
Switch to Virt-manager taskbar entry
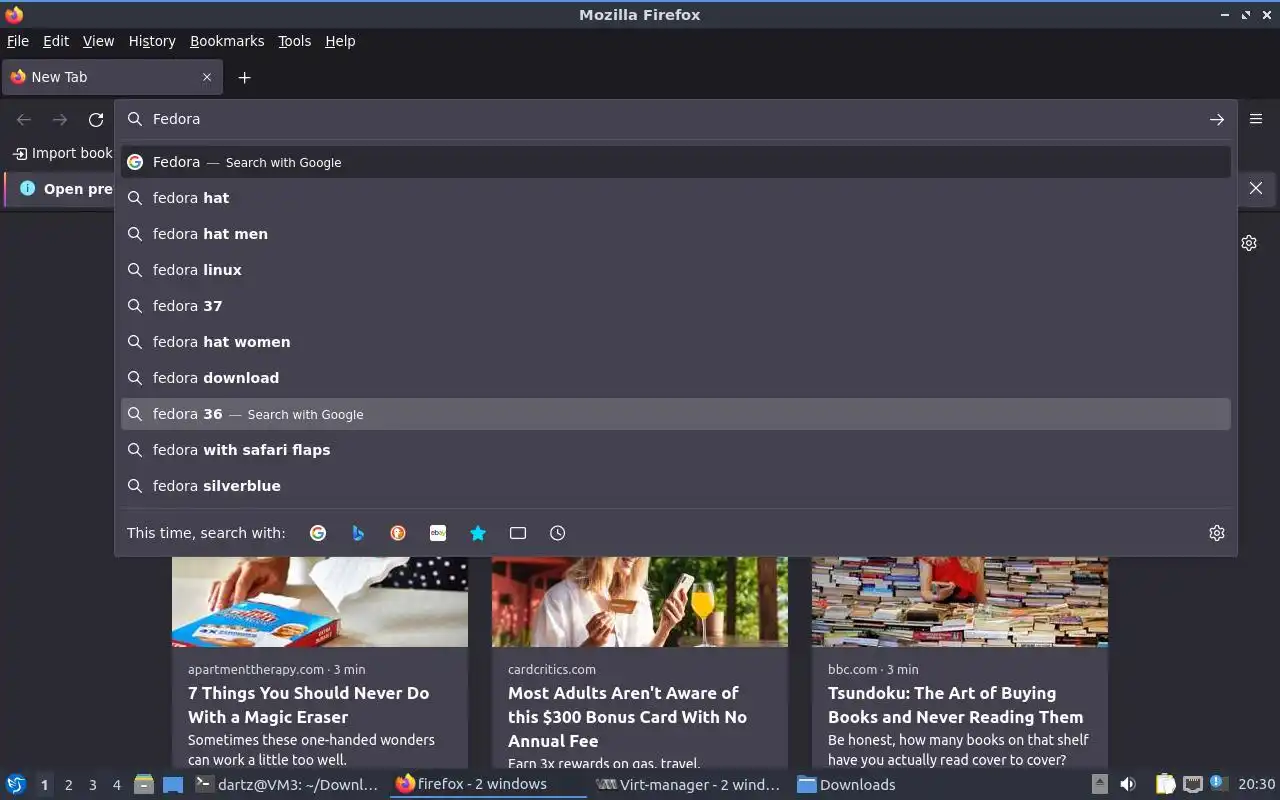pos(688,785)
